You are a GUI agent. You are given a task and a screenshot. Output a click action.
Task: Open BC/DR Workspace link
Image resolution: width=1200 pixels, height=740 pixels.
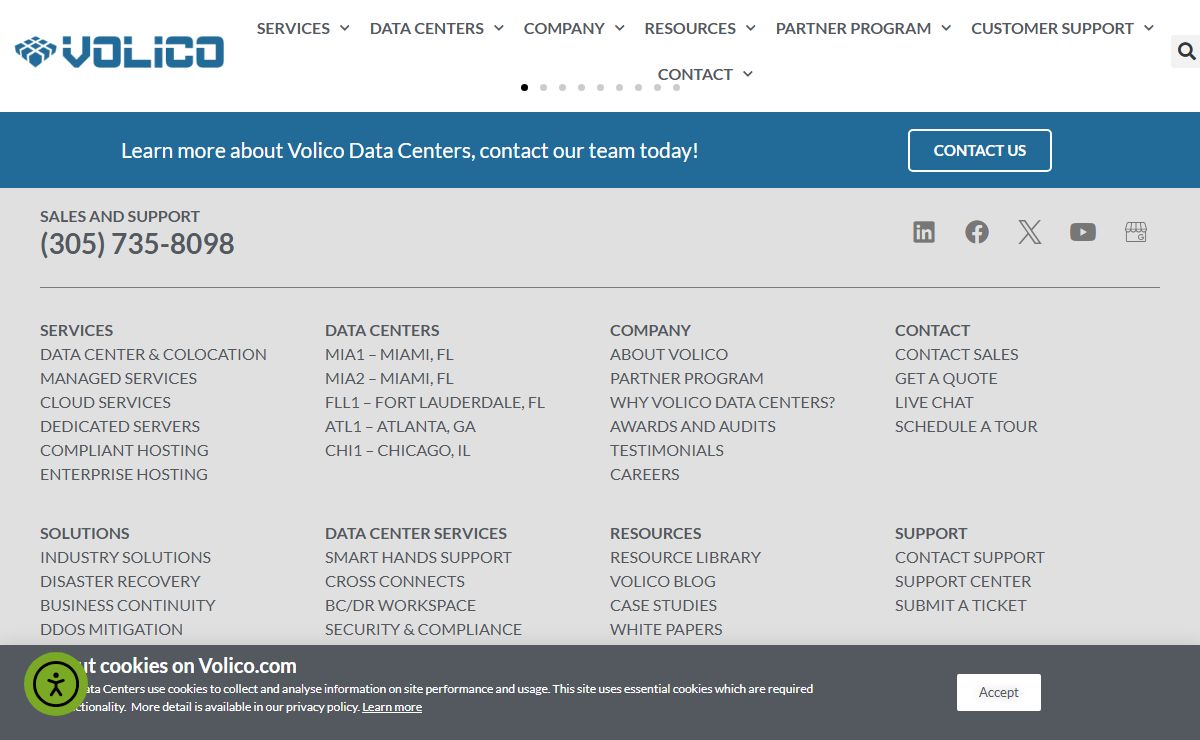(x=400, y=605)
